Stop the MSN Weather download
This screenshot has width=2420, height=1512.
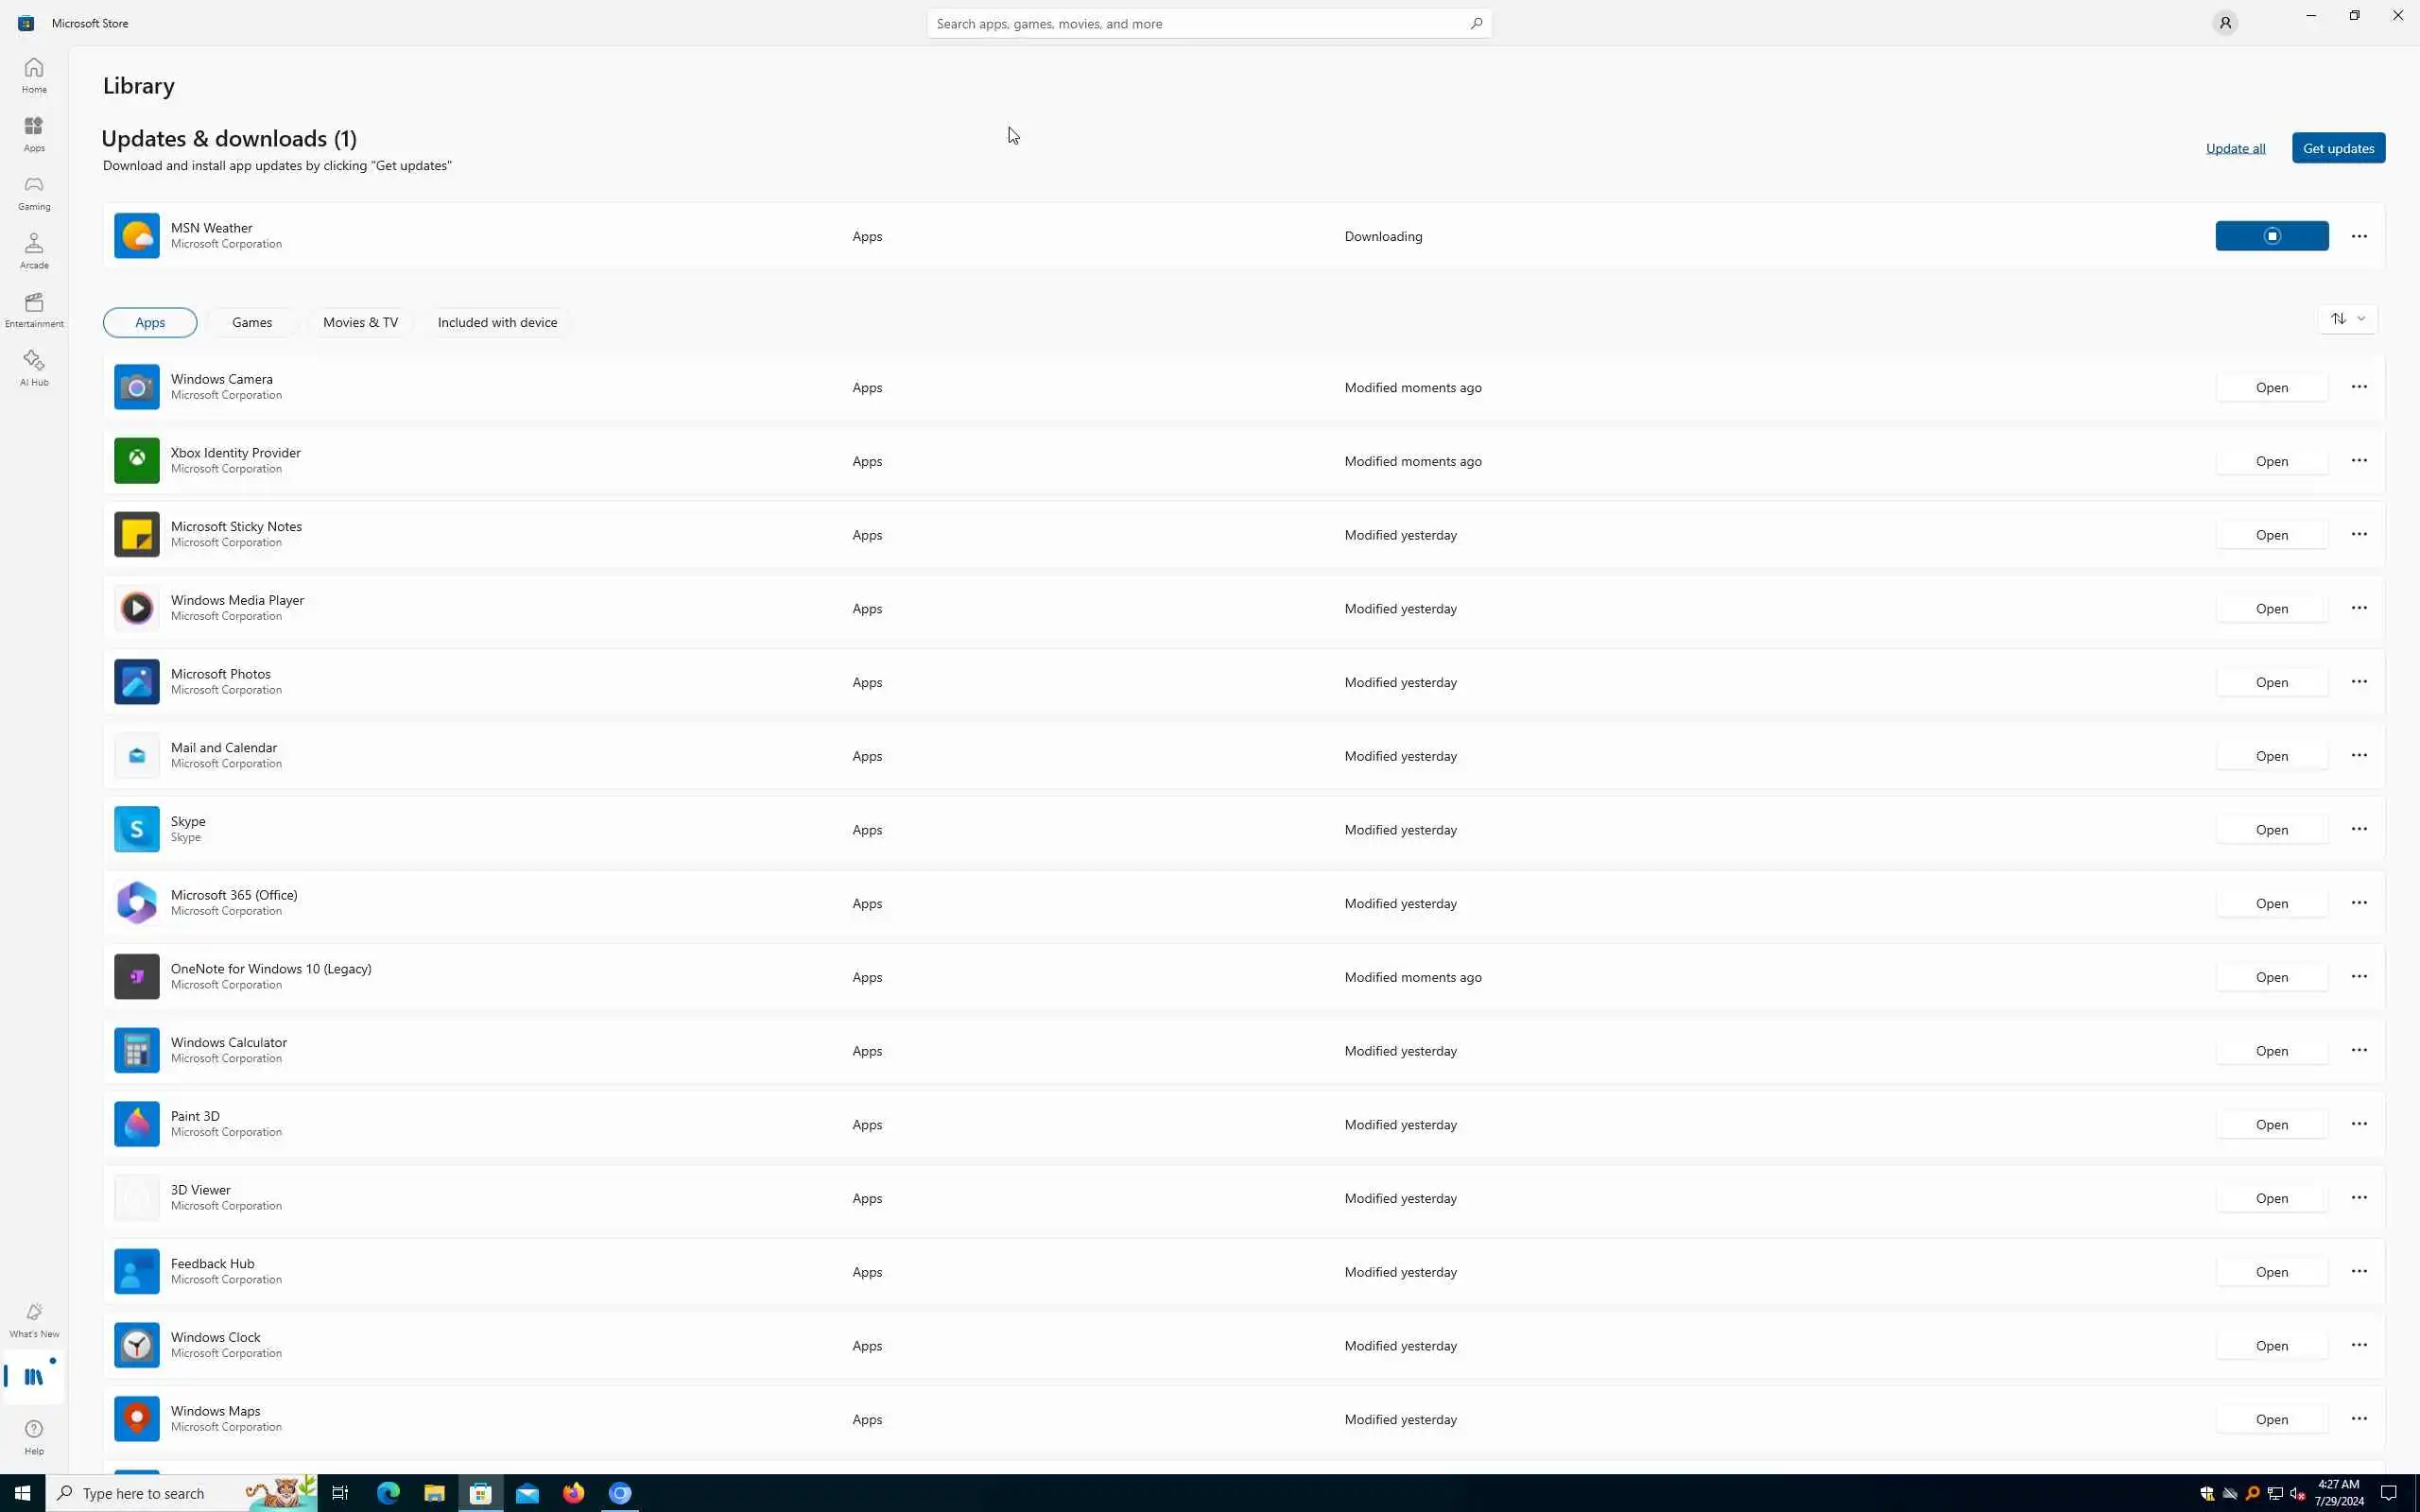coord(2271,236)
